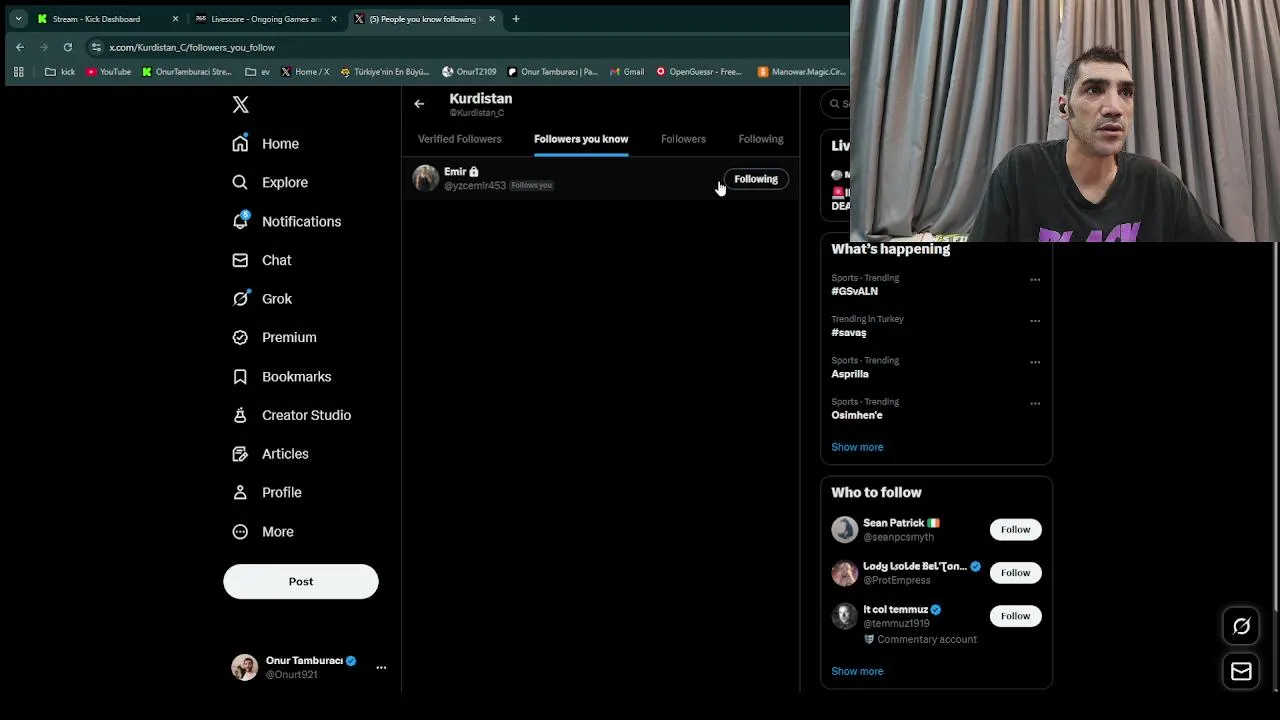Follow Sean Patrick

1015,530
